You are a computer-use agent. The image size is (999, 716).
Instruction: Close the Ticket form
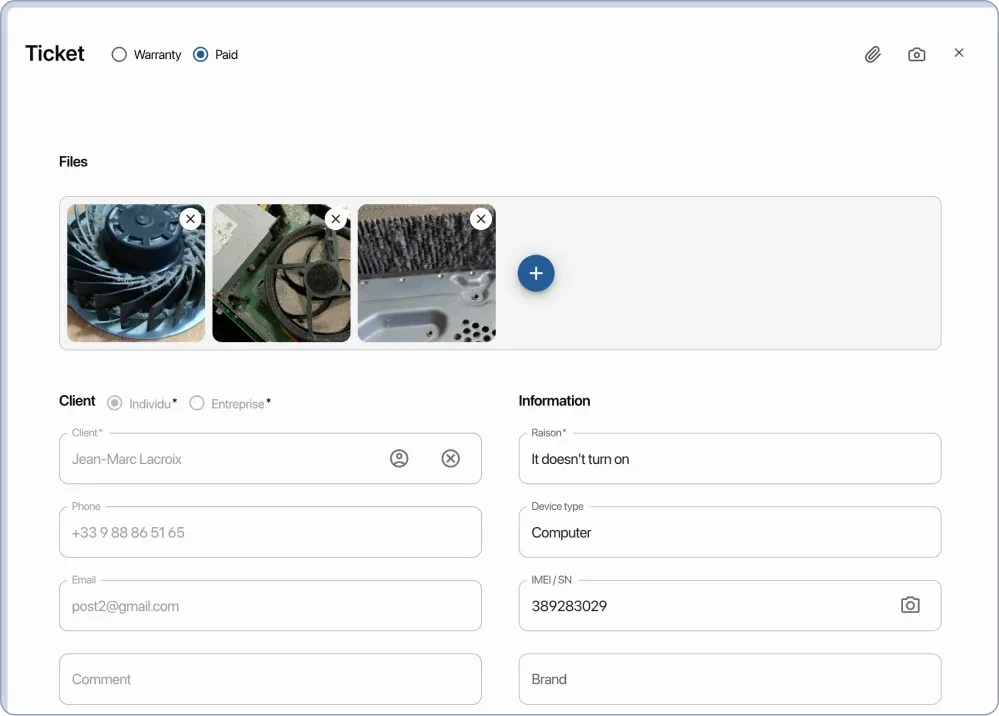pyautogui.click(x=959, y=53)
